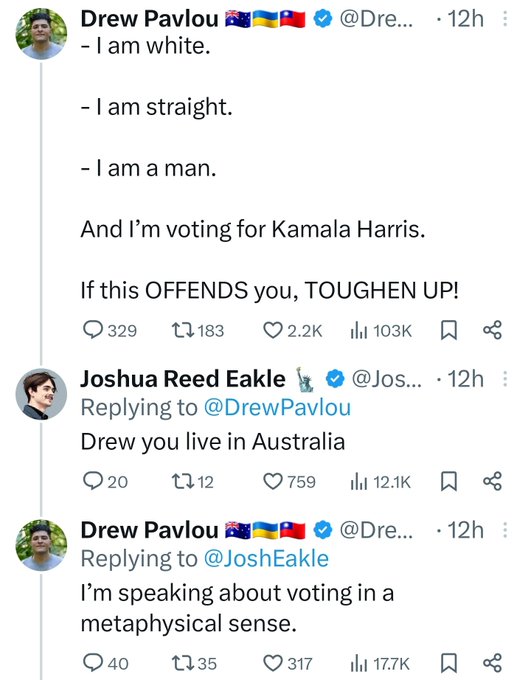
Task: Like the tweet with 2.2K likes
Action: tap(293, 330)
